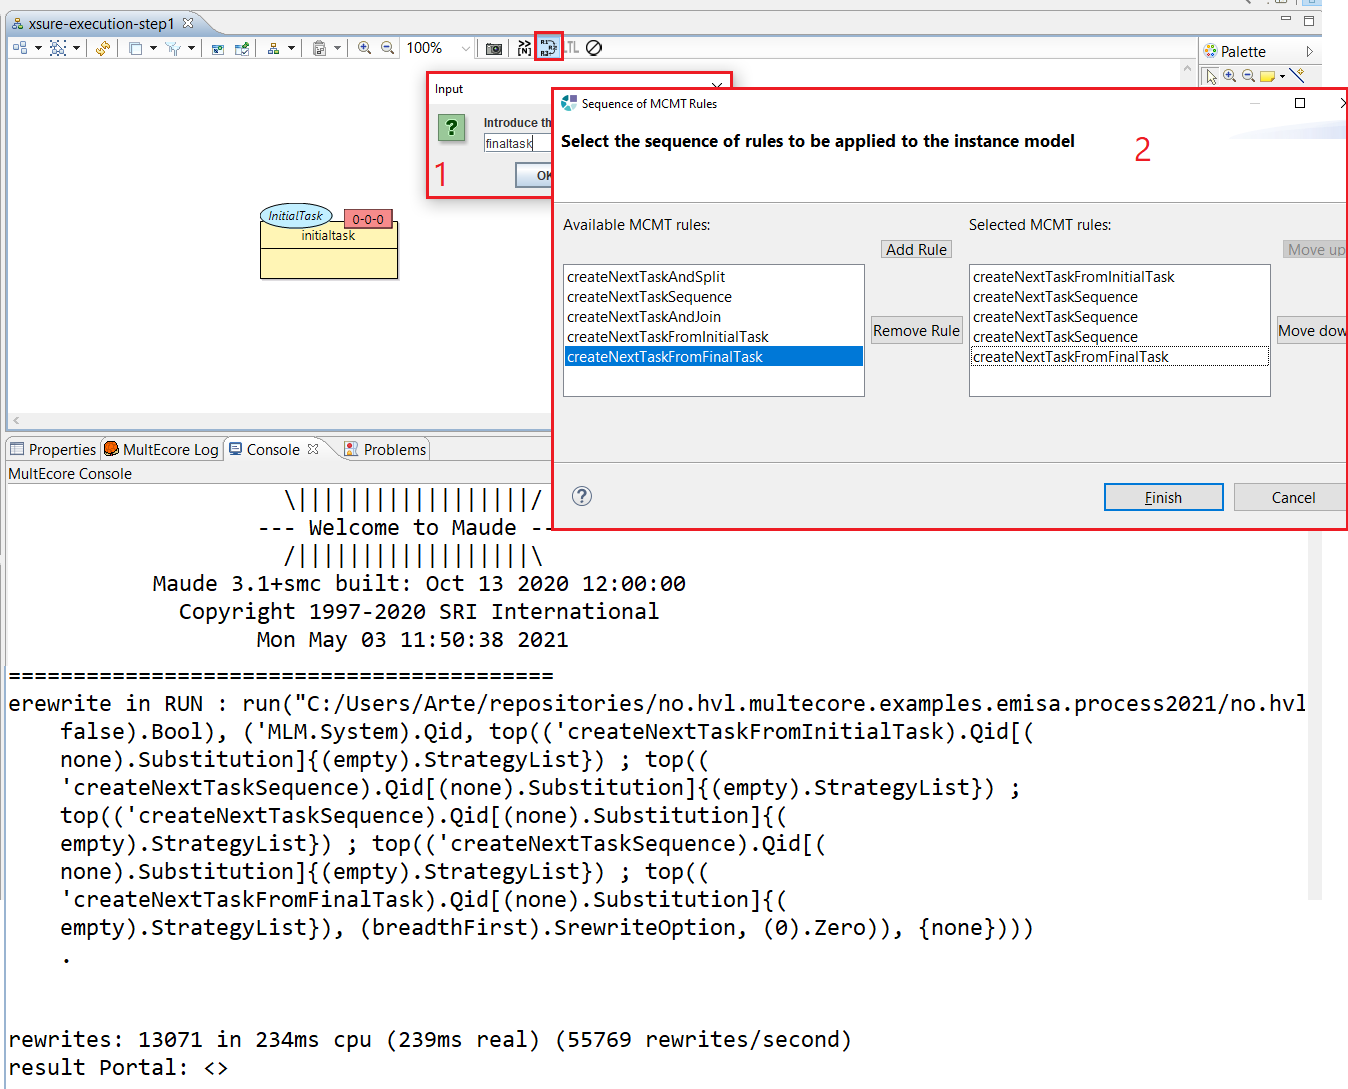Select createNextTaskFromInitialTask in selected rules list

click(1119, 276)
